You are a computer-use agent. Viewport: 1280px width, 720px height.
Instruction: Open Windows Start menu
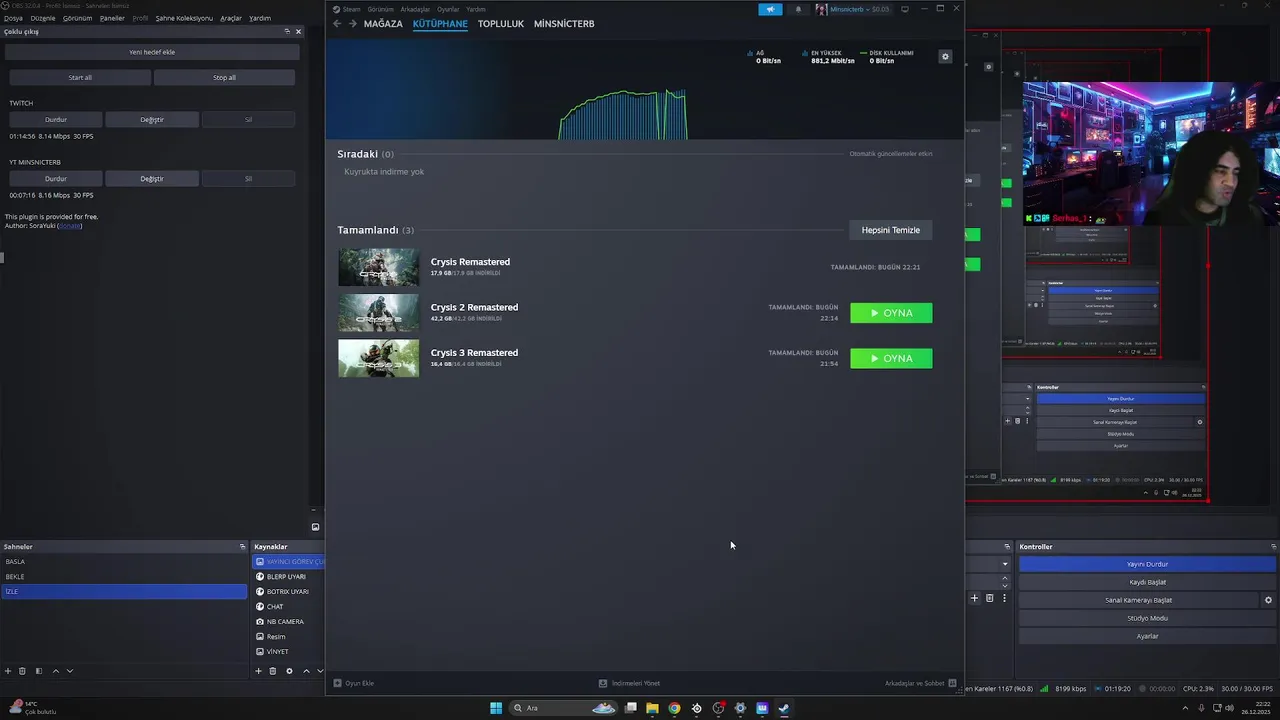496,708
